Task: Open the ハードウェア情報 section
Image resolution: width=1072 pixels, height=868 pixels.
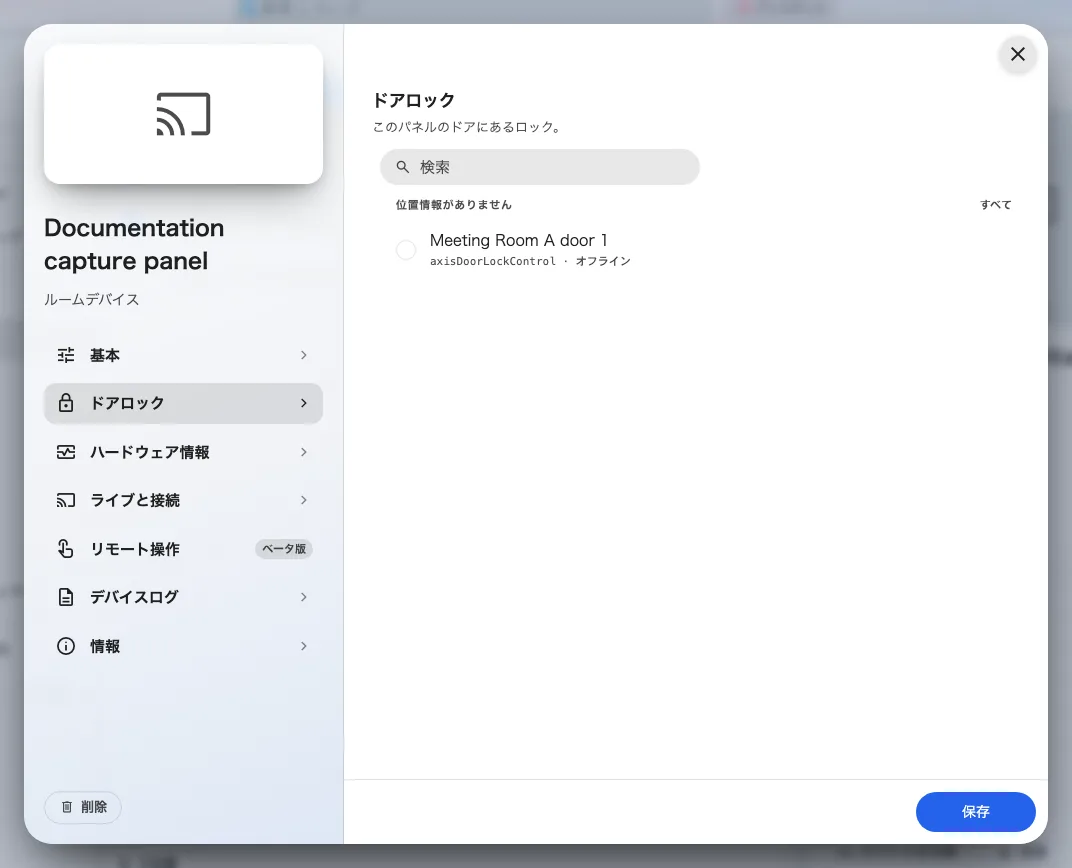Action: click(183, 452)
